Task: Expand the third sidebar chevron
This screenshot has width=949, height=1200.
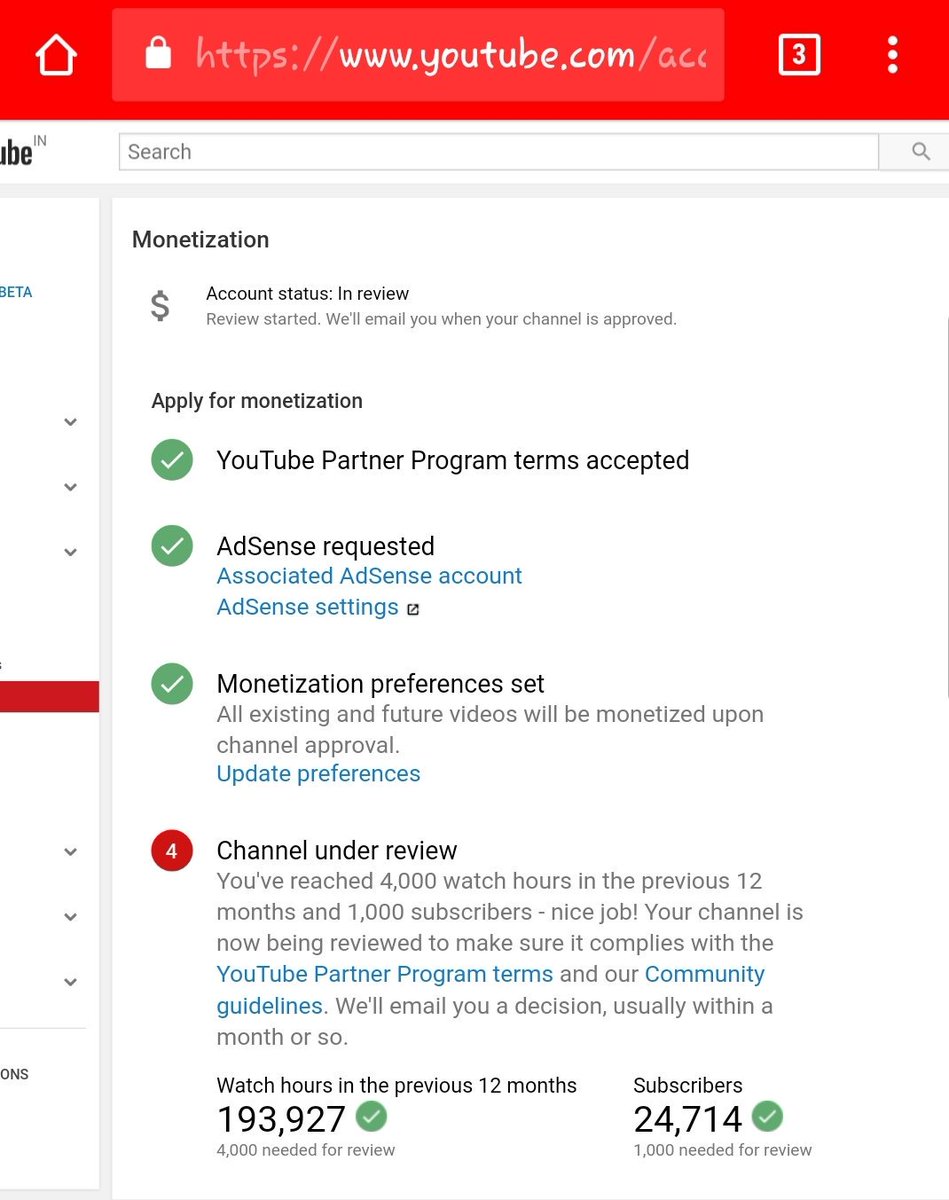Action: pyautogui.click(x=70, y=552)
